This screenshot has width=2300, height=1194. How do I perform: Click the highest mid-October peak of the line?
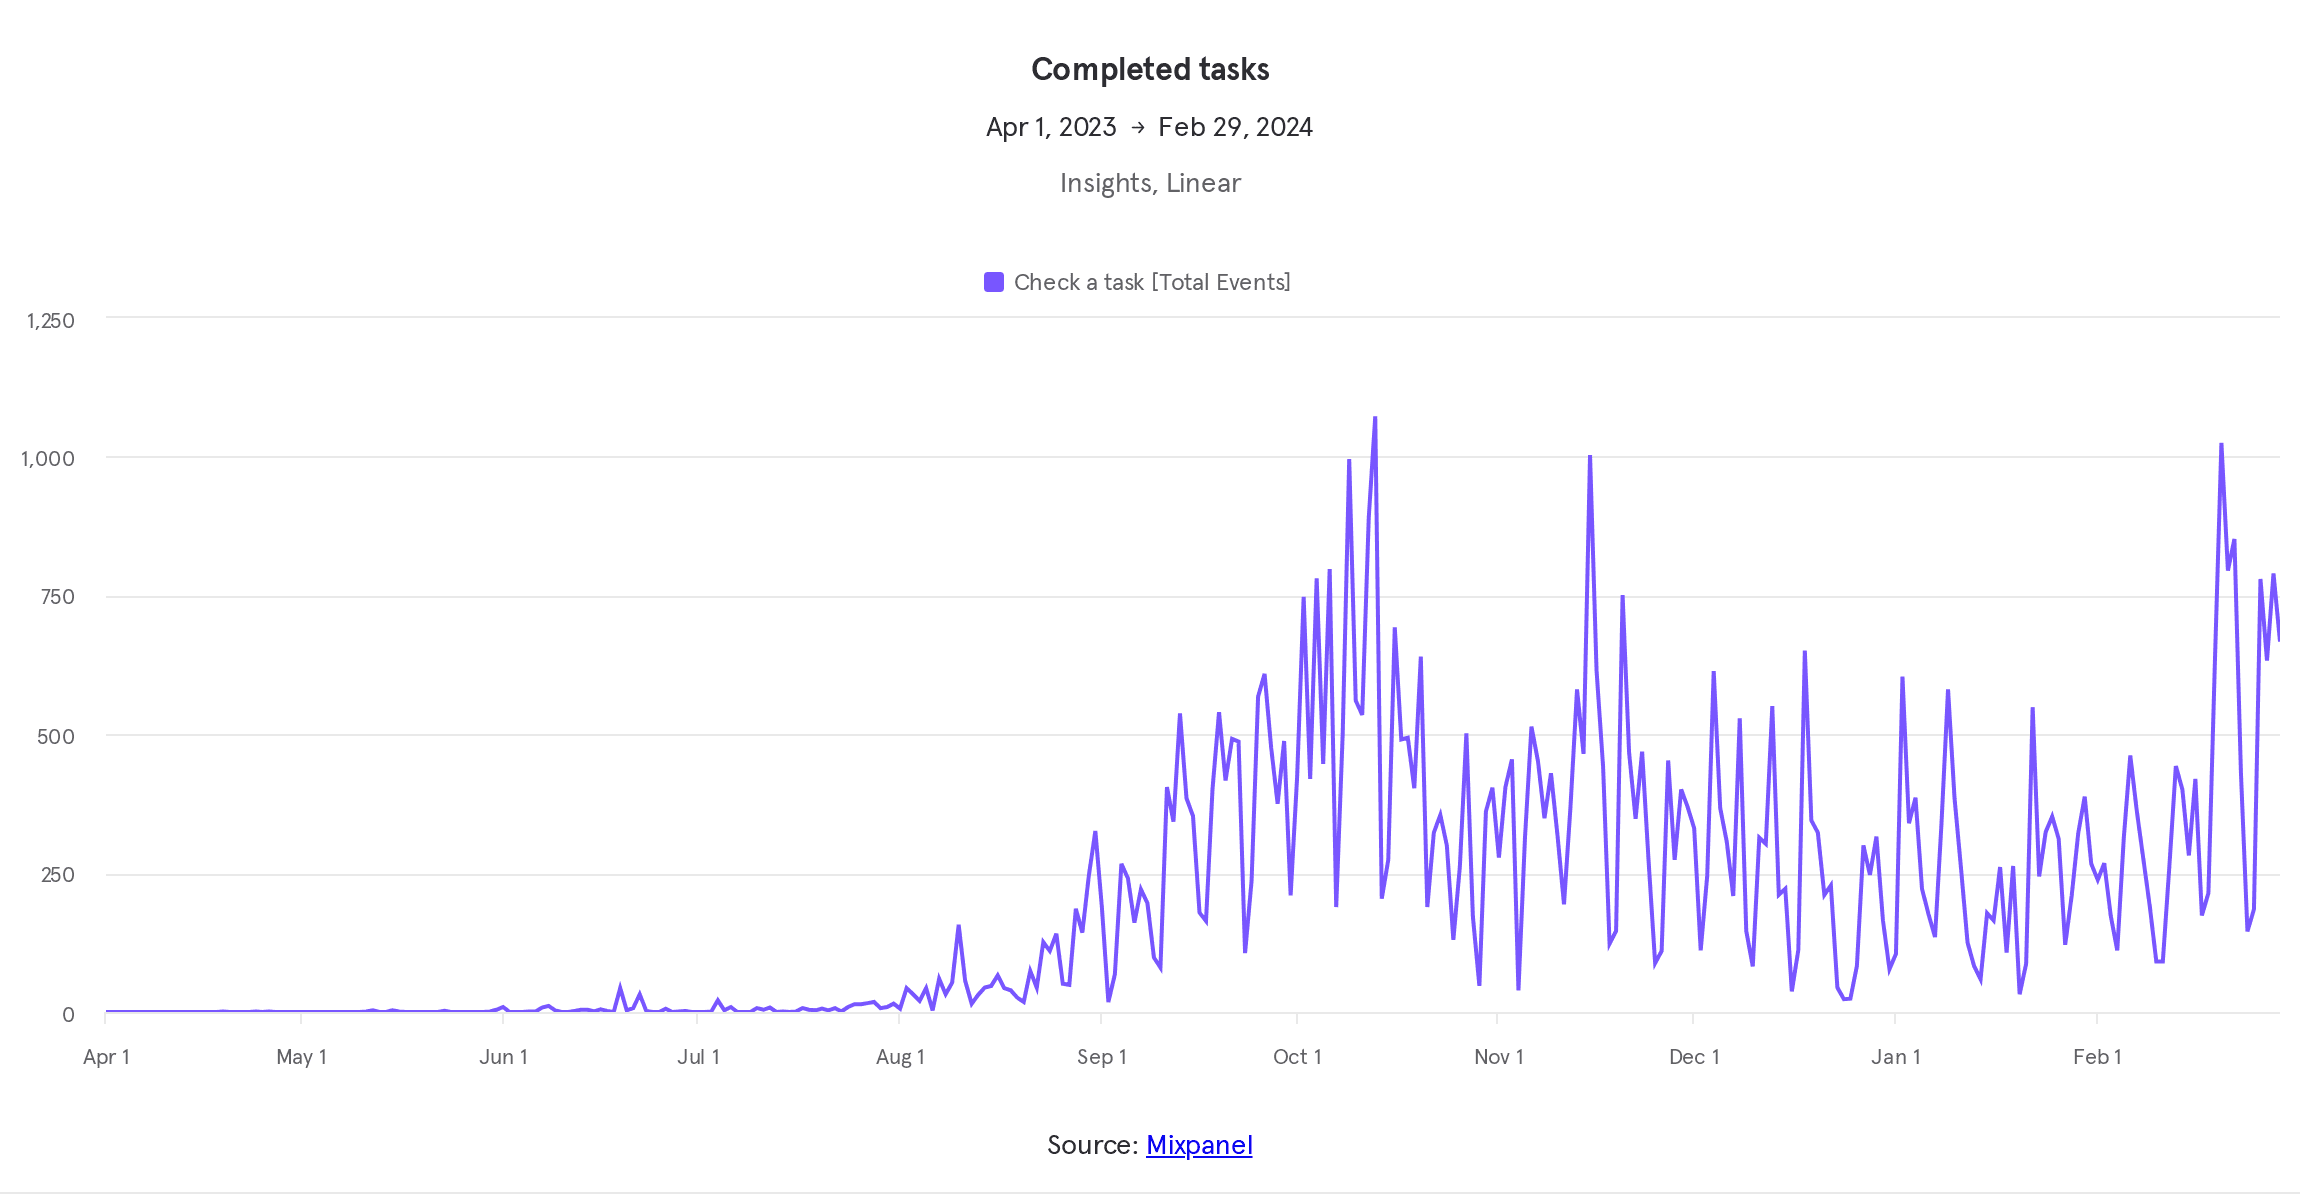(1375, 418)
